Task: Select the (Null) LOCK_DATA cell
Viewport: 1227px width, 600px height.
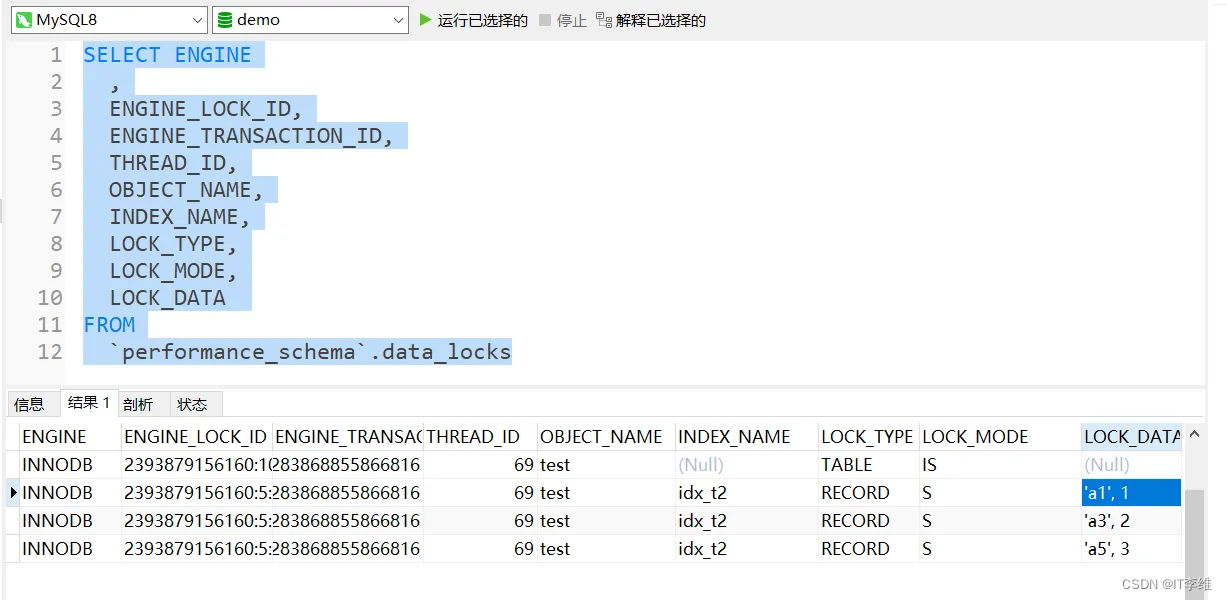Action: 1132,465
